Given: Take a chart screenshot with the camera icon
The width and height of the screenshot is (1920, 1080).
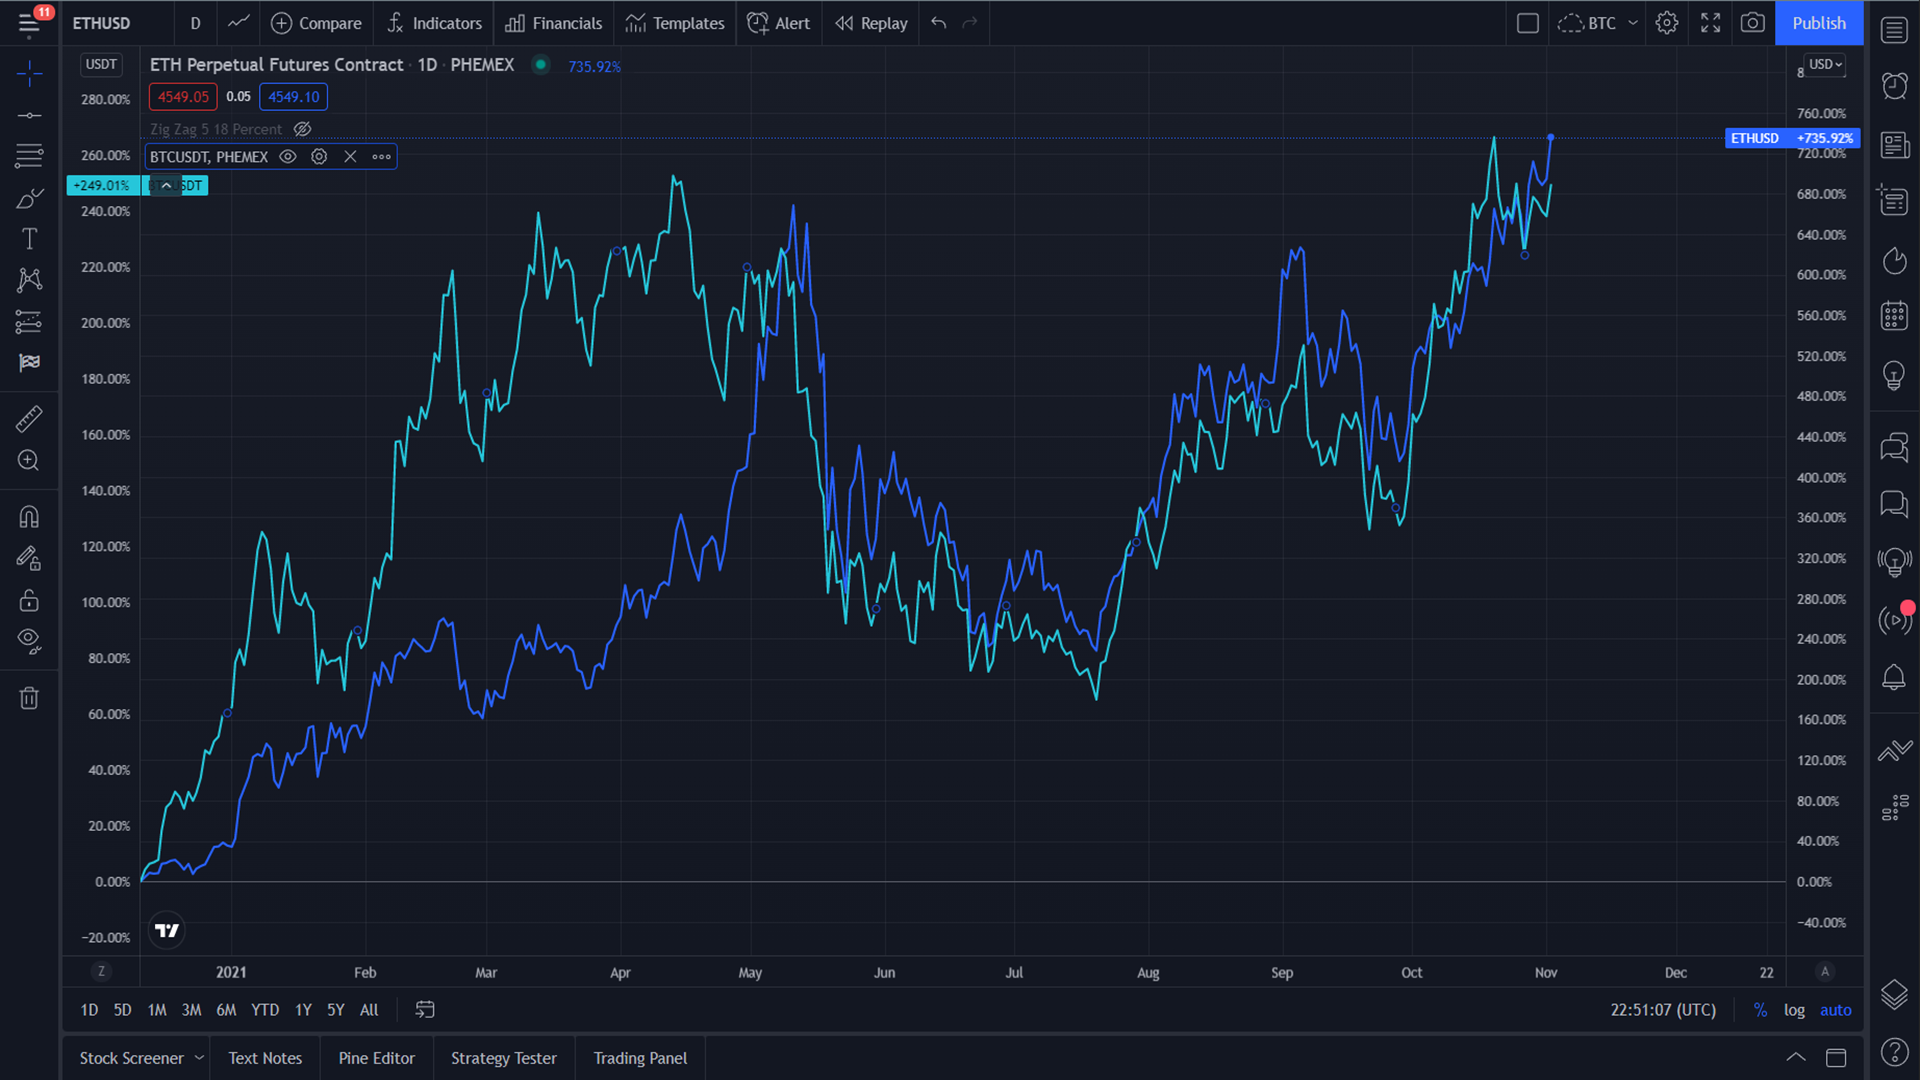Looking at the screenshot, I should pos(1752,22).
